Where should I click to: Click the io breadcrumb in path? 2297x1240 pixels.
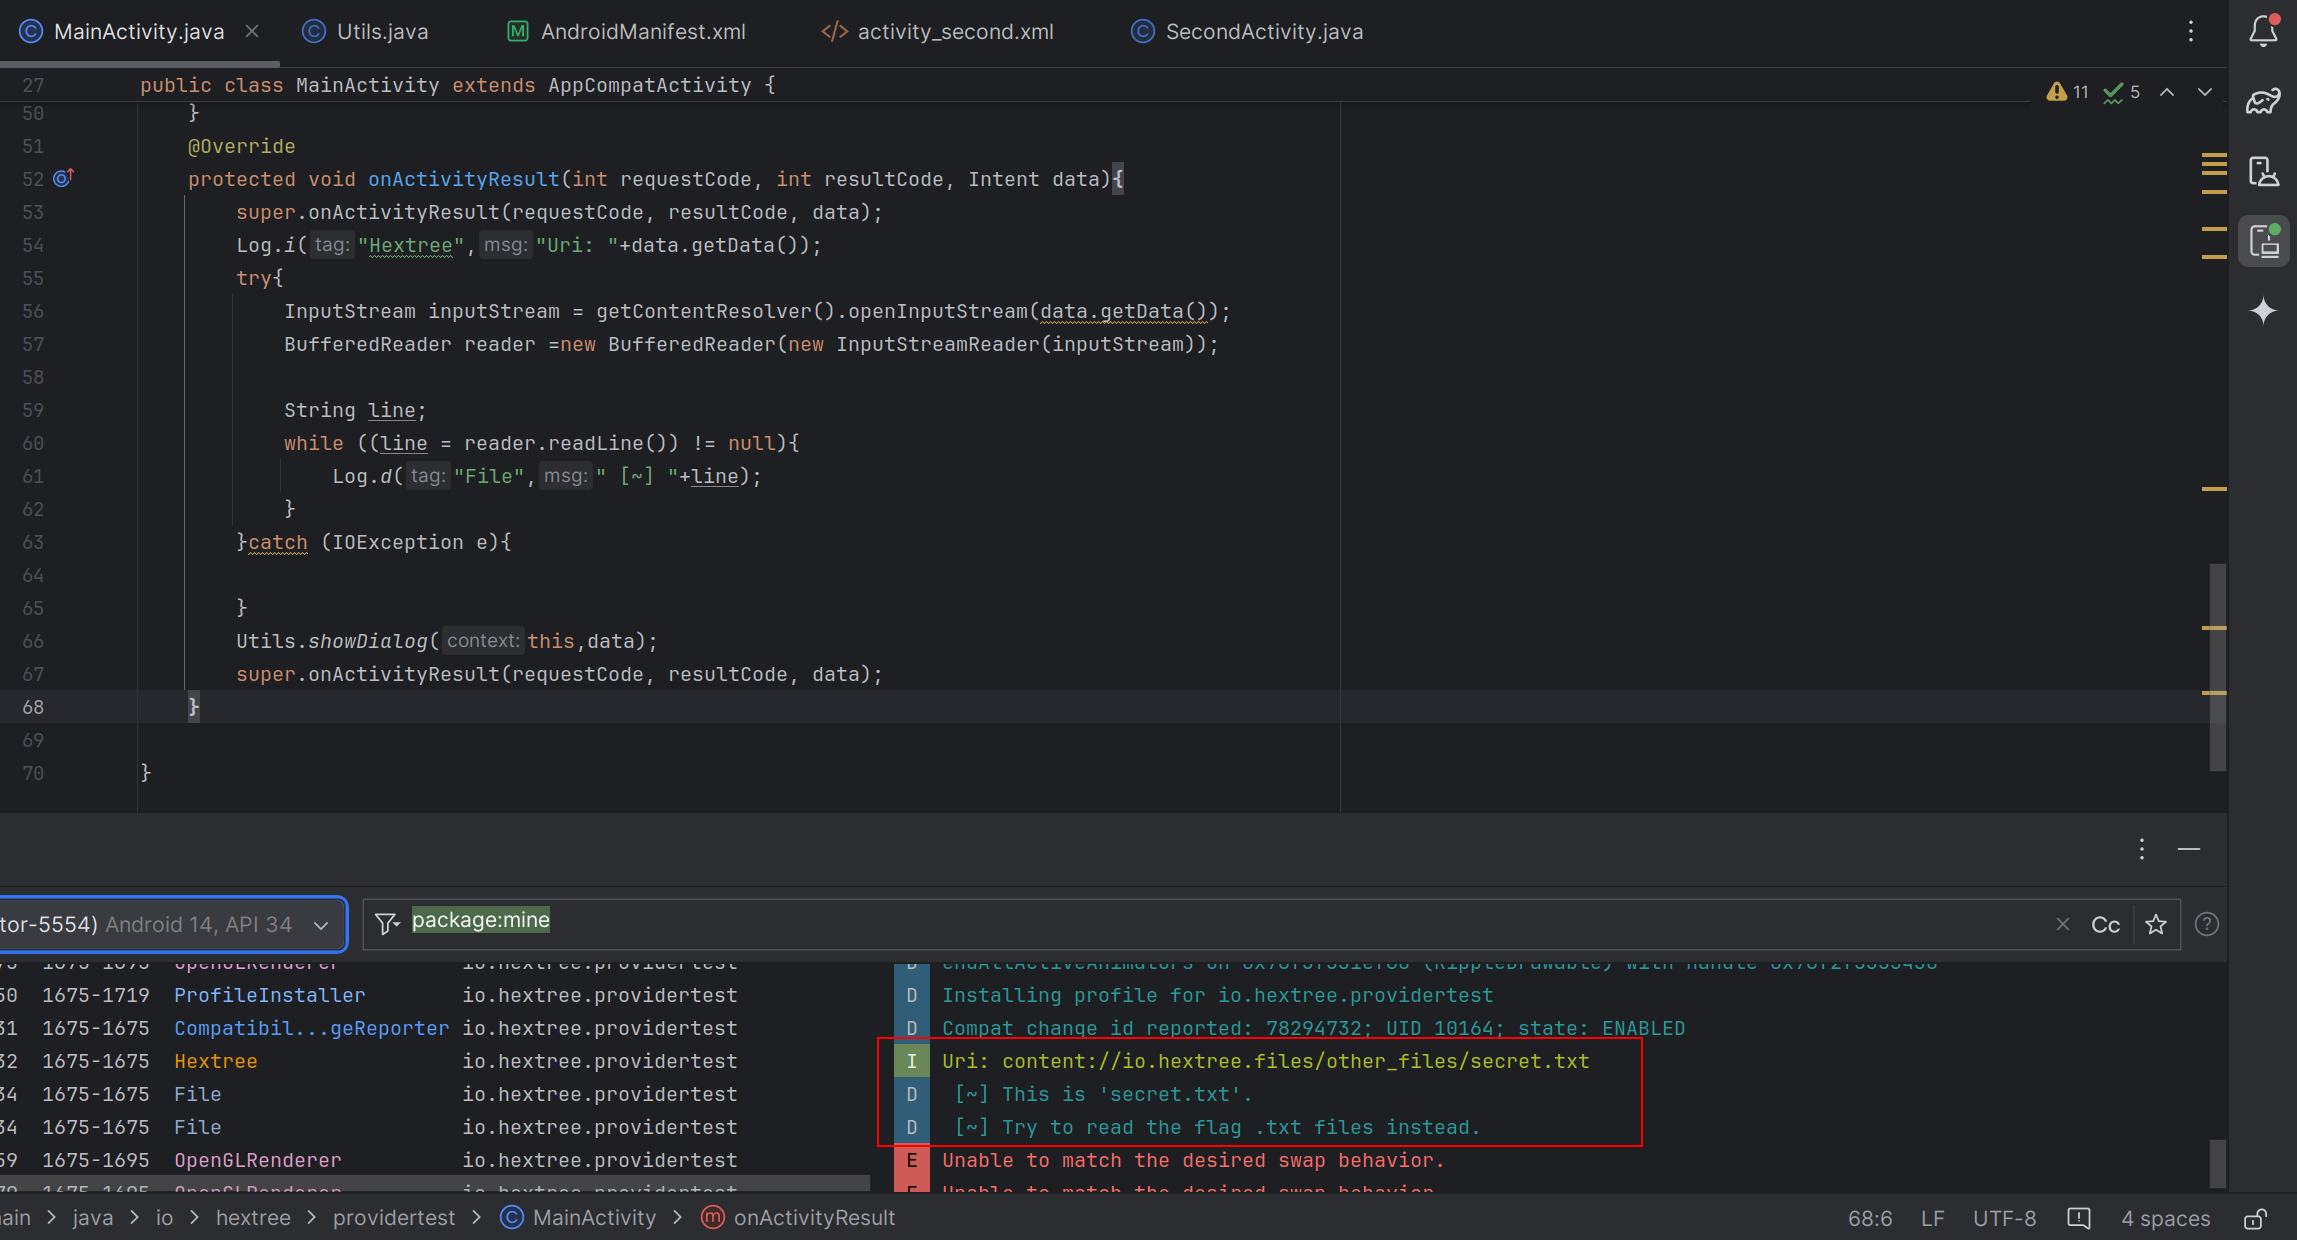click(x=164, y=1218)
